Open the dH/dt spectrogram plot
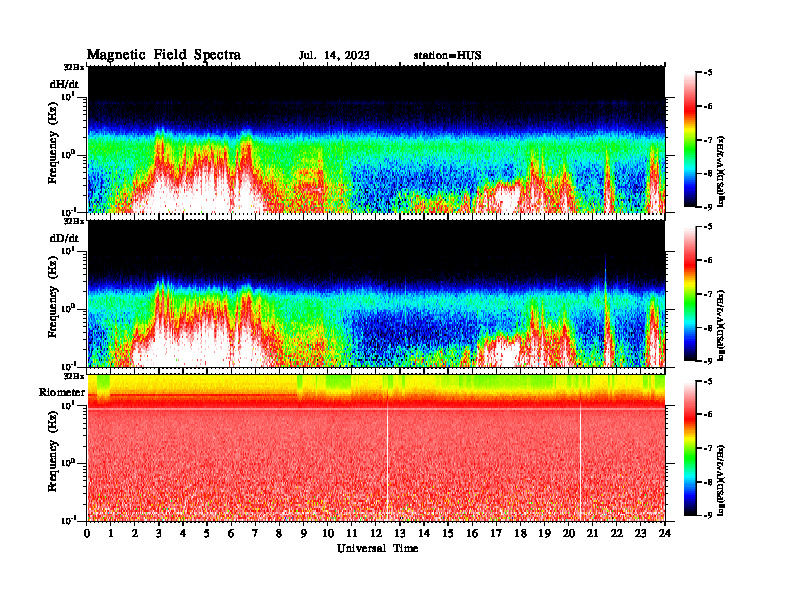 click(376, 139)
